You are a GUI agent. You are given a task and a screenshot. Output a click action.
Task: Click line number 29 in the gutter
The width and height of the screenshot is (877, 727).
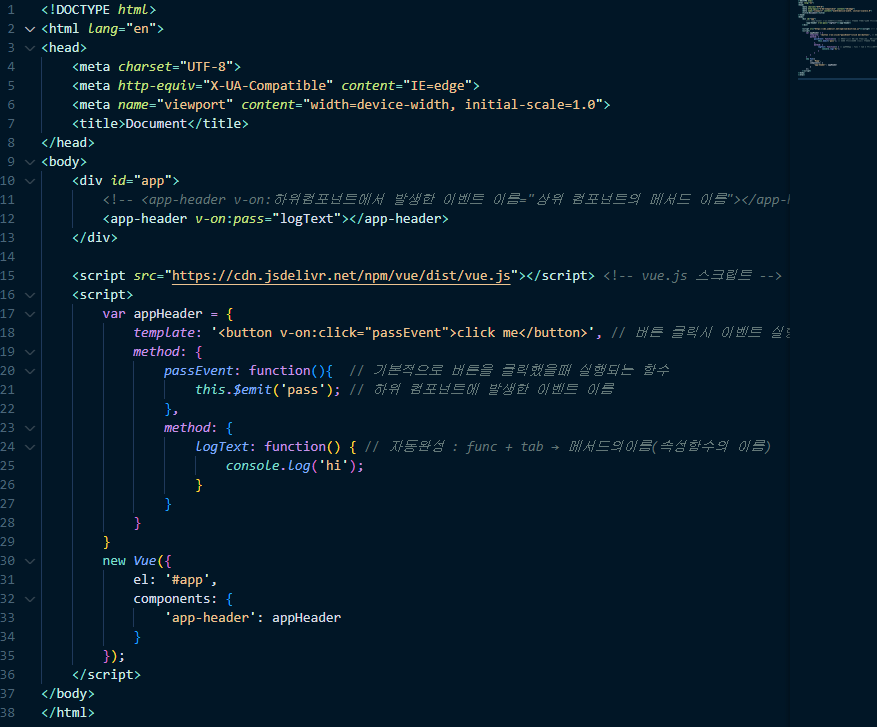click(x=8, y=541)
